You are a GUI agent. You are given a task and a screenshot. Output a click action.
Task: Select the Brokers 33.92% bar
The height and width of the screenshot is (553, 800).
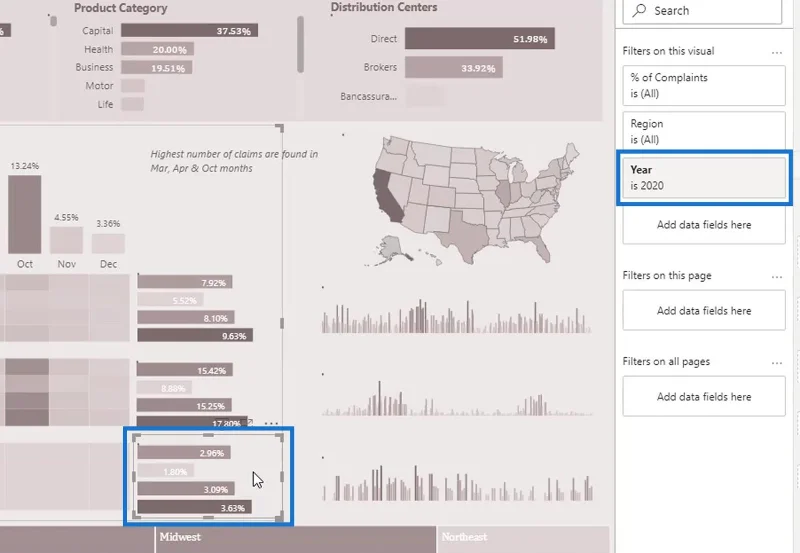[454, 67]
